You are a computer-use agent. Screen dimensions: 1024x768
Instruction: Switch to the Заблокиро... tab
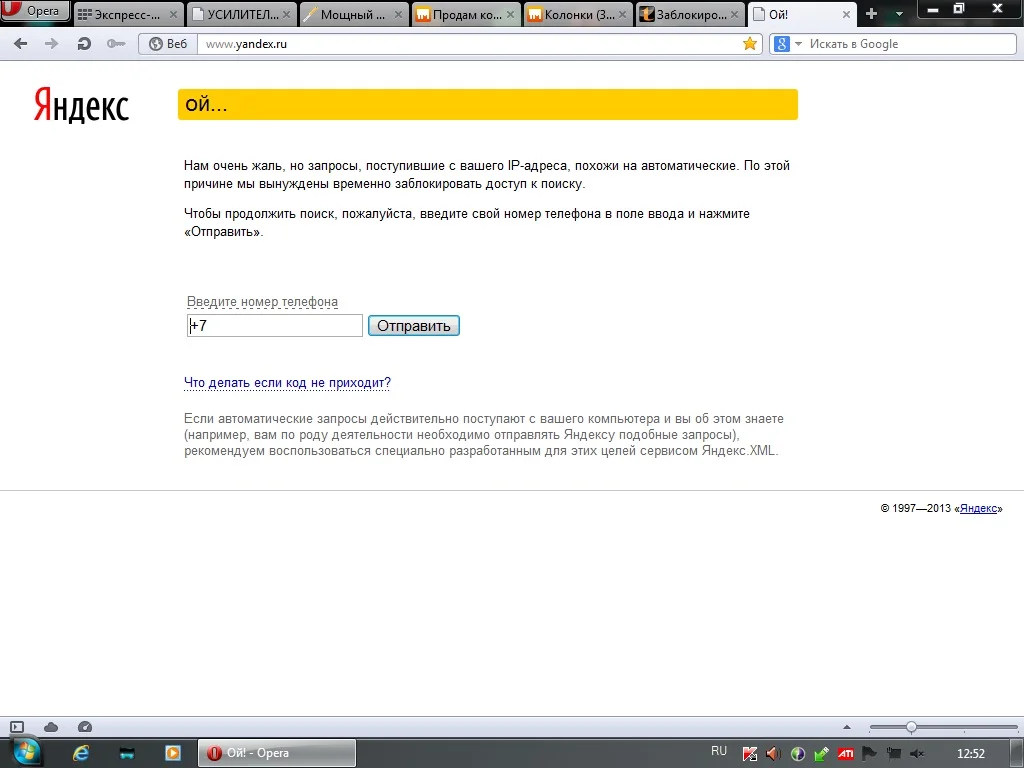click(x=691, y=14)
